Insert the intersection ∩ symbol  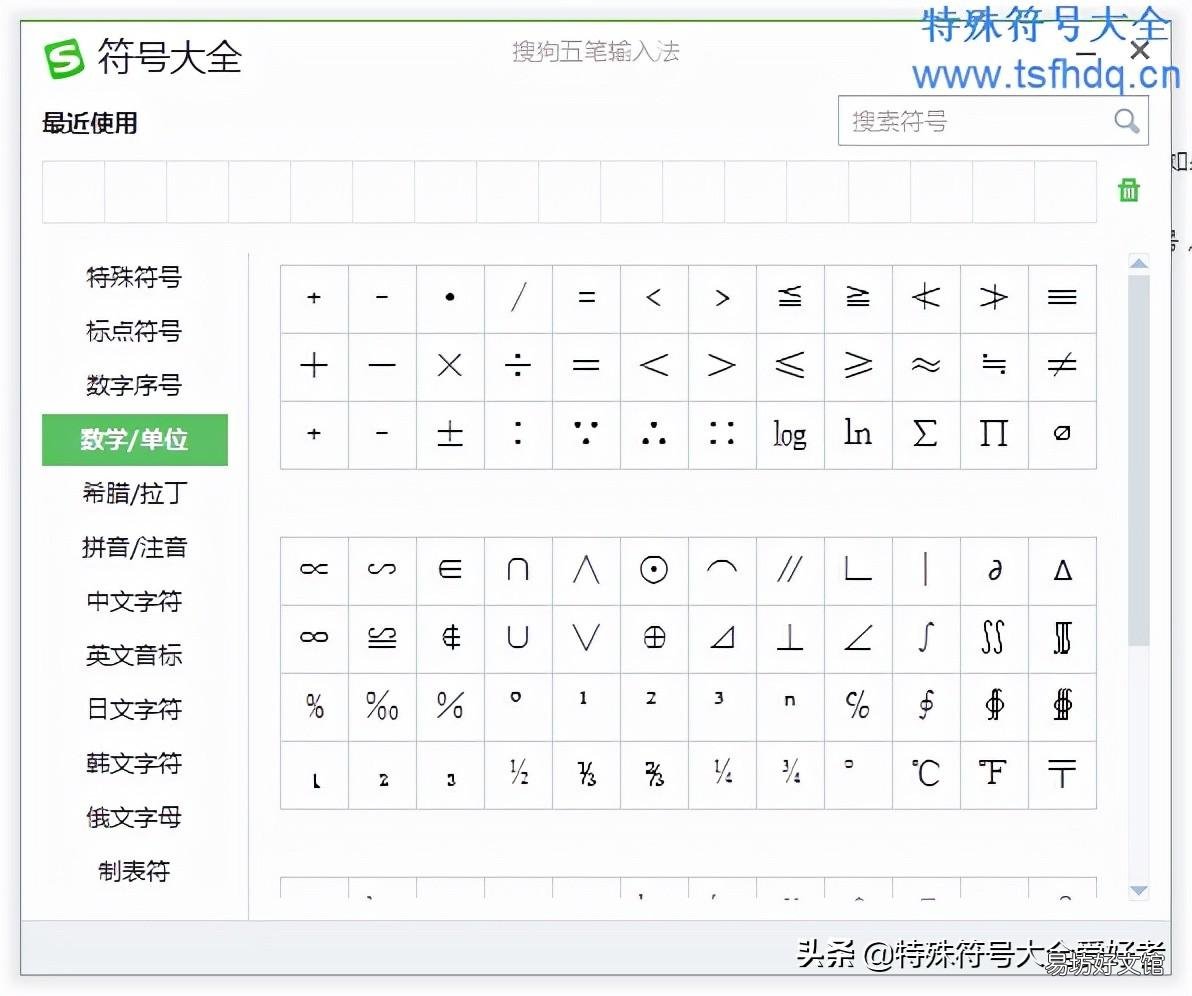[x=518, y=569]
